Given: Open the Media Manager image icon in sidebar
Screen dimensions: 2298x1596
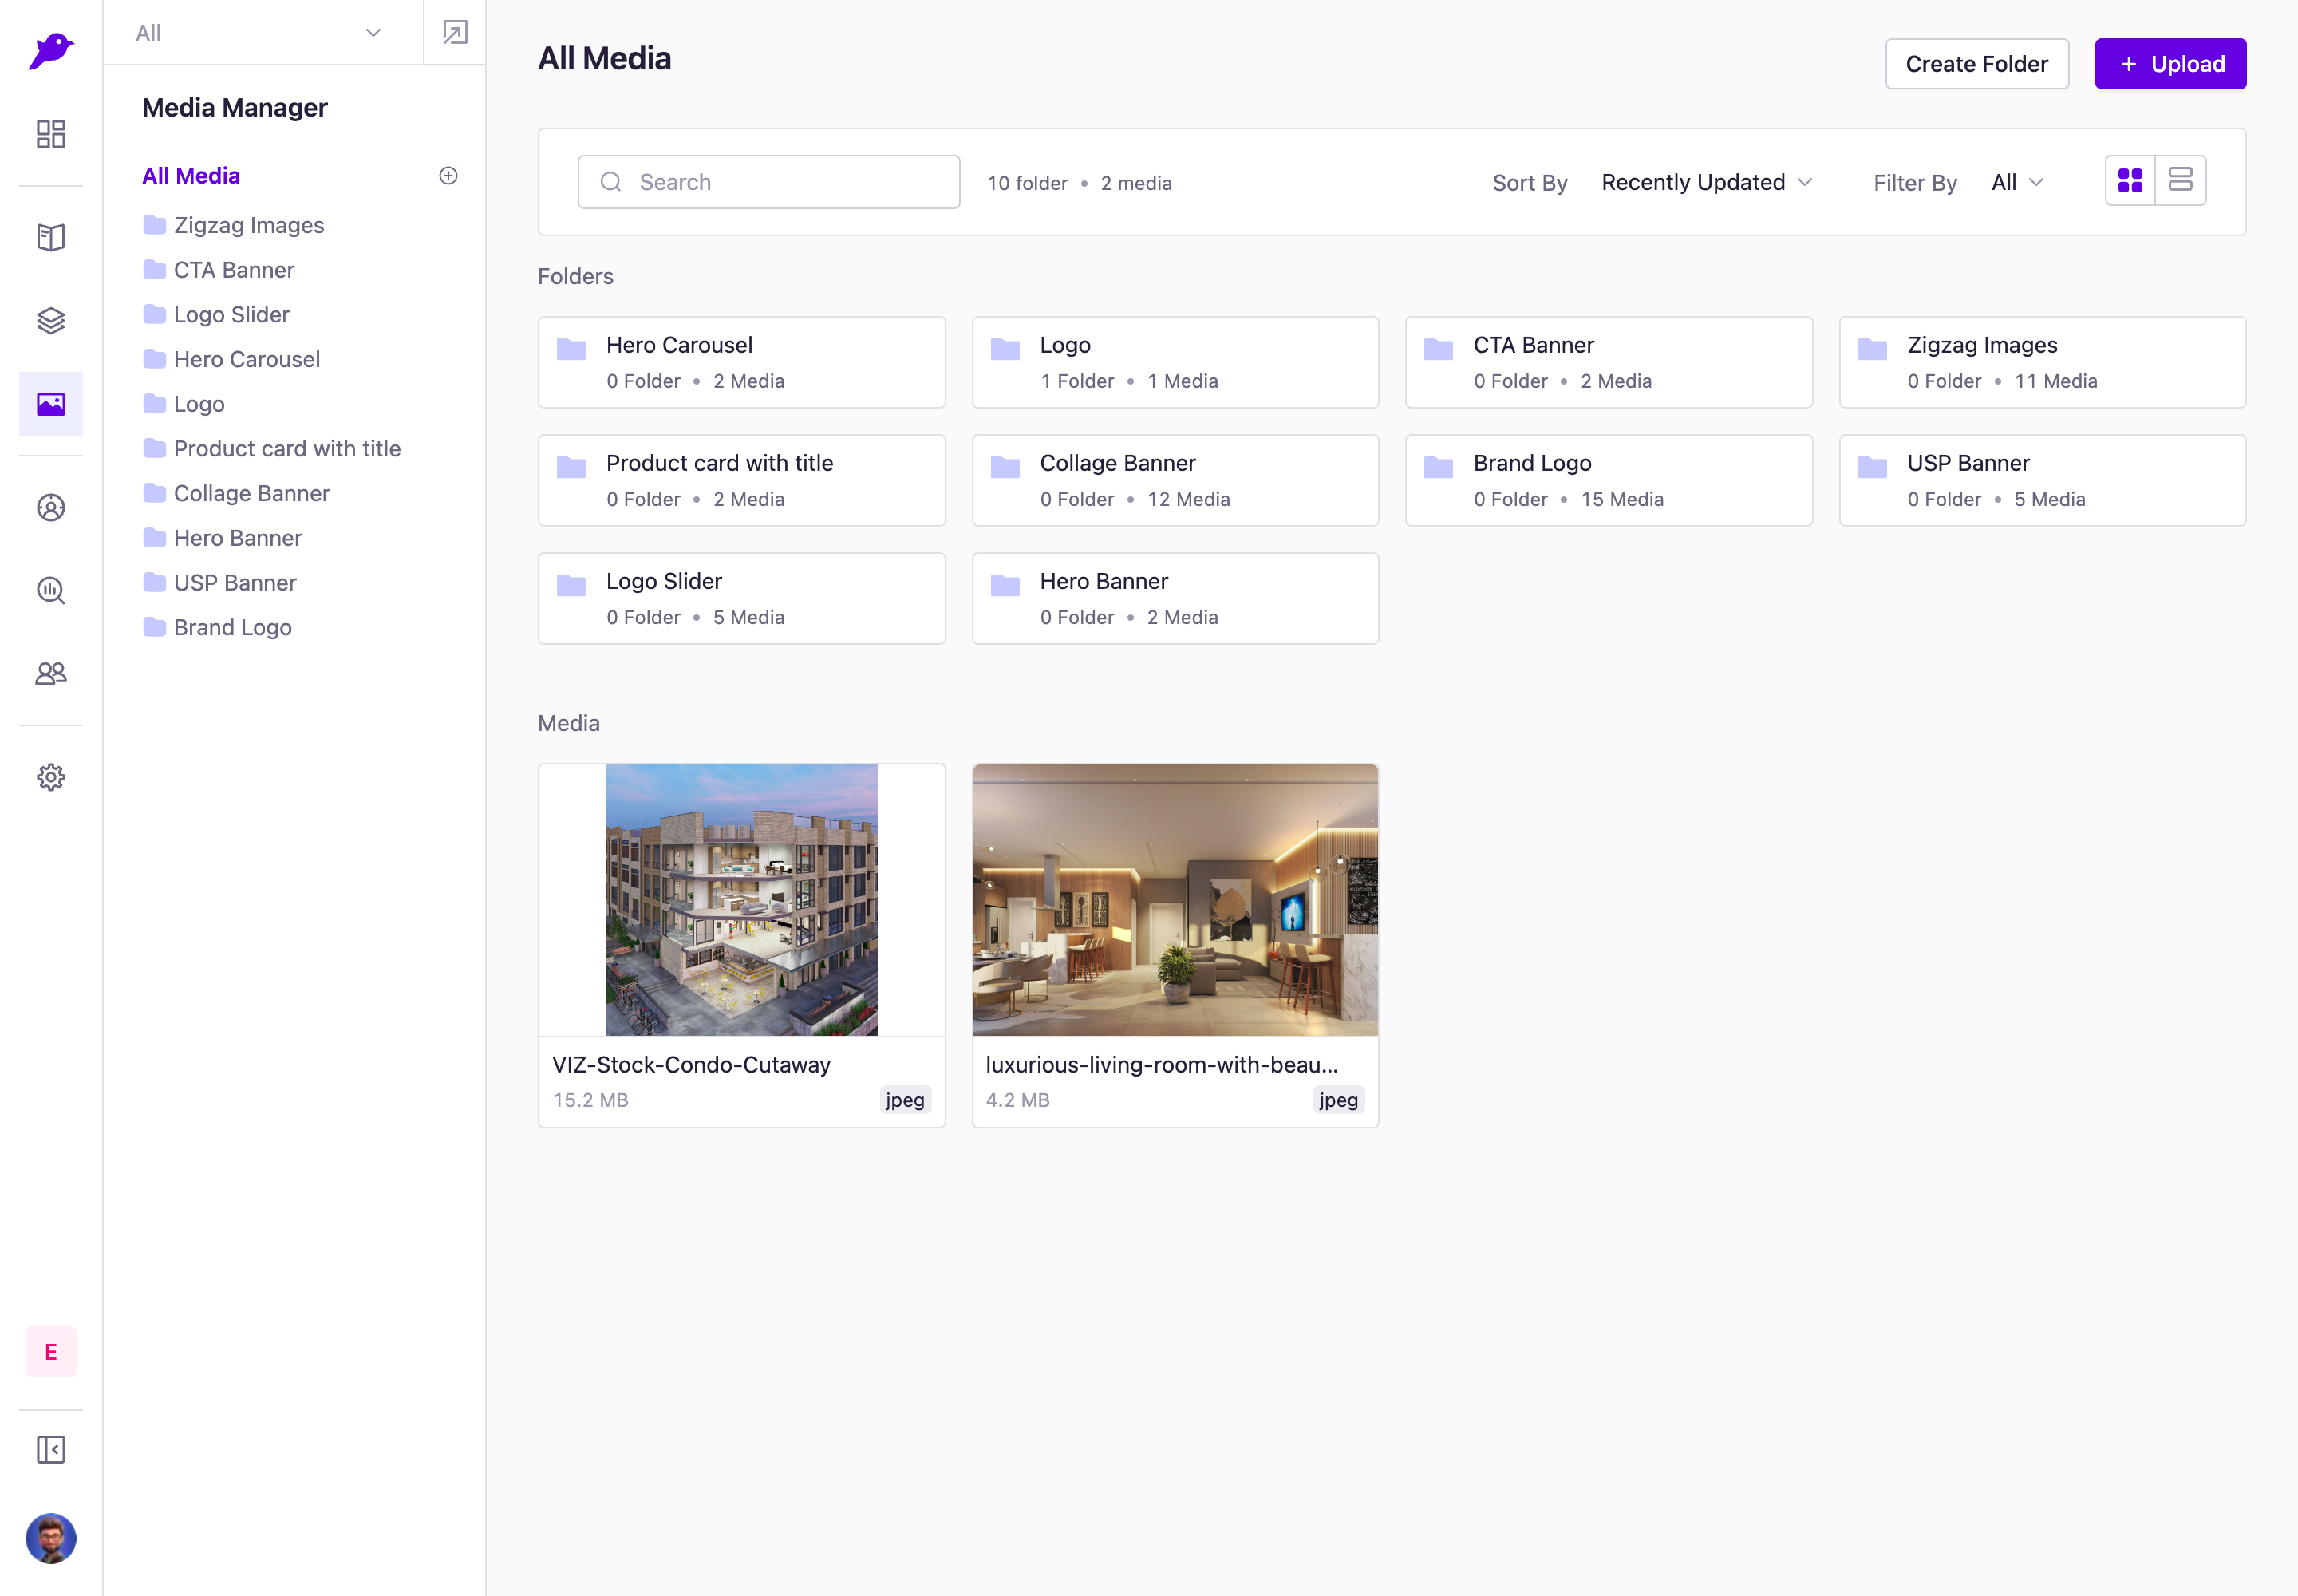Looking at the screenshot, I should point(51,404).
